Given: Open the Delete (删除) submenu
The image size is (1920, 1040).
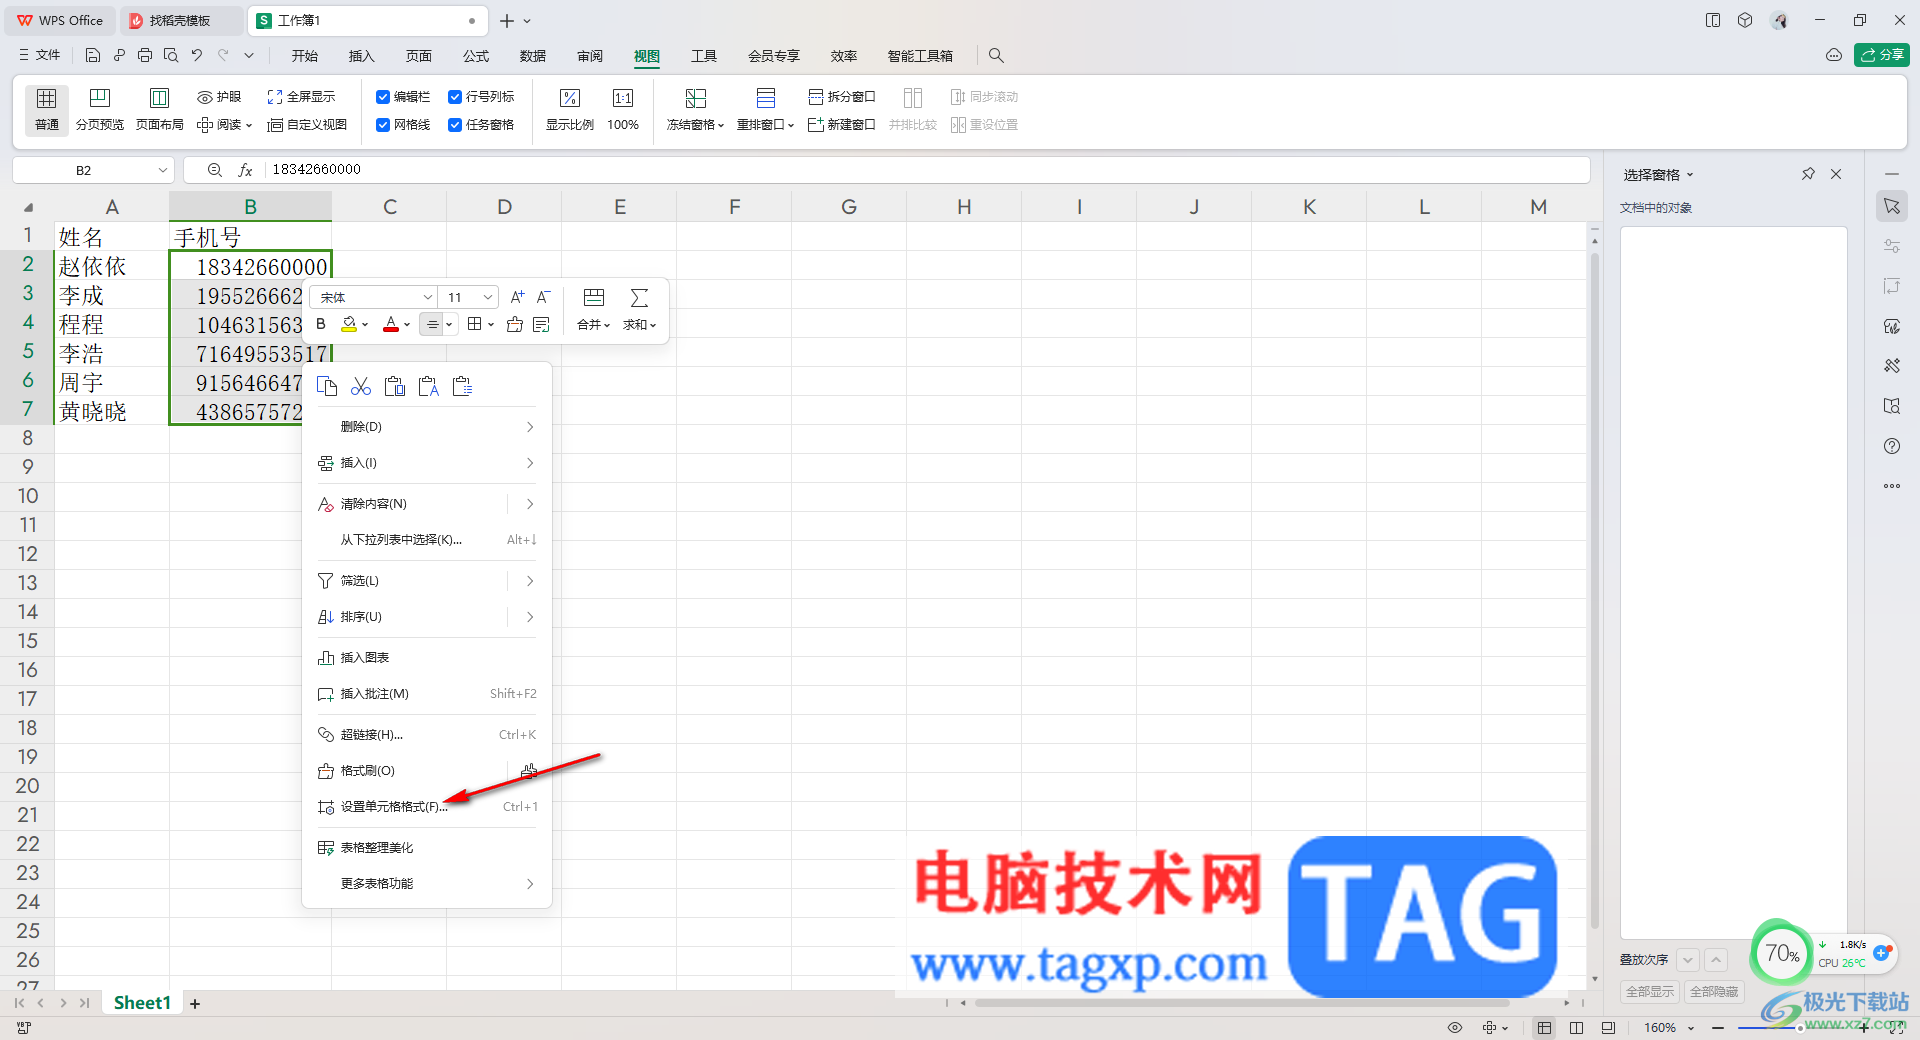Looking at the screenshot, I should 427,427.
